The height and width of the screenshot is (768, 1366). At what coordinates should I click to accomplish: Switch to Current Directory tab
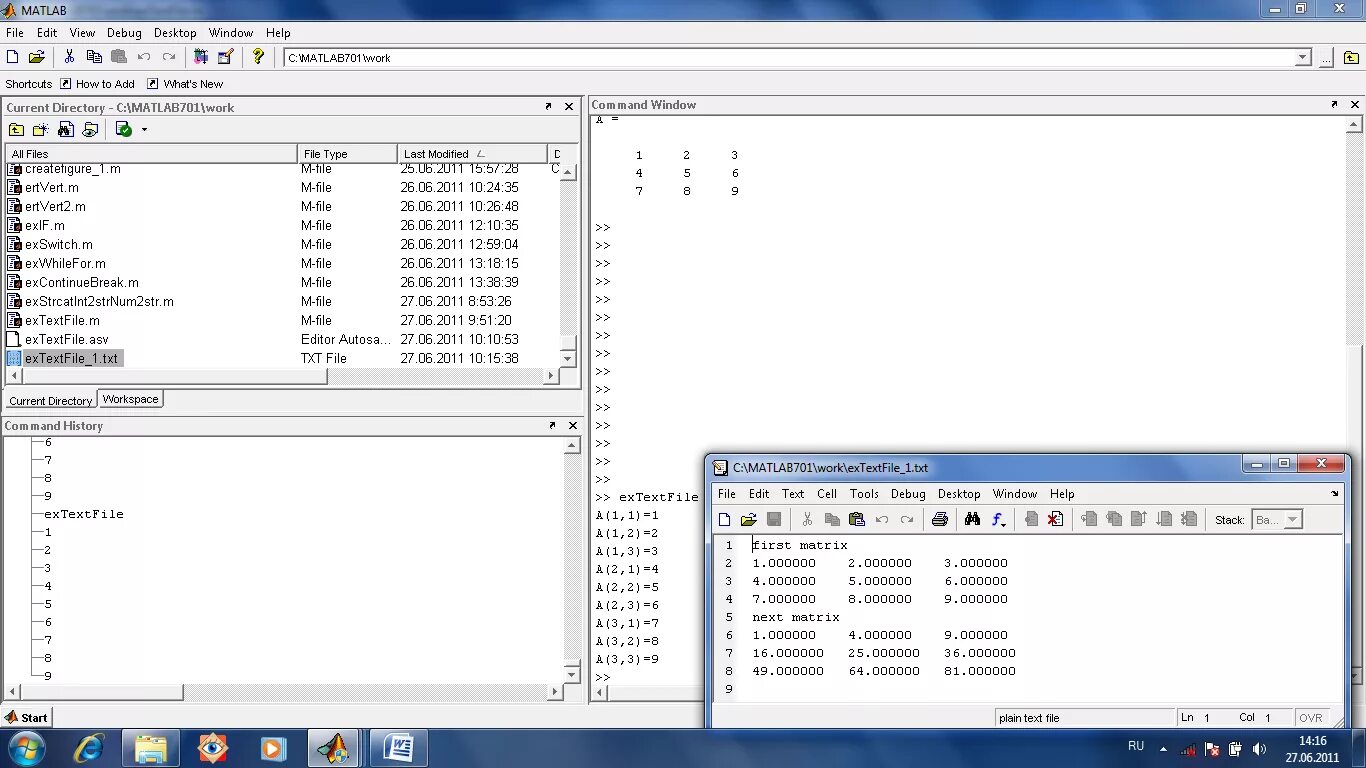click(51, 400)
